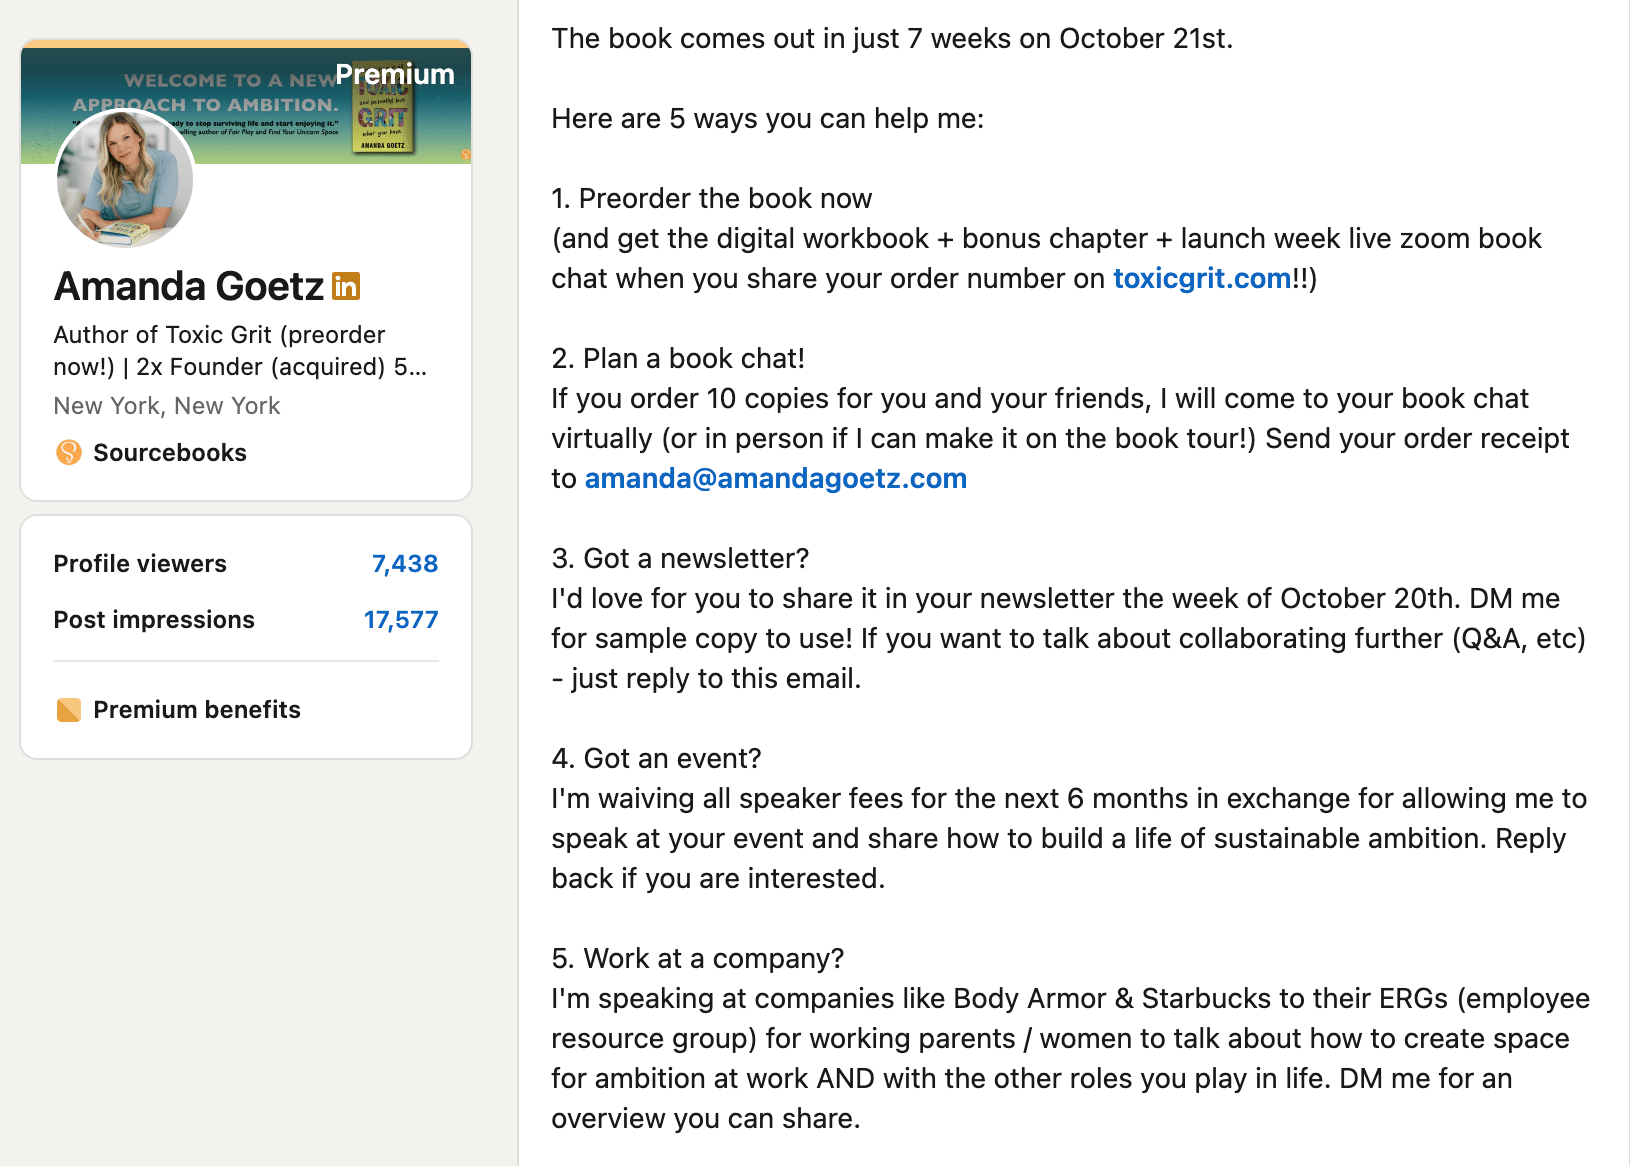Click the amanda@amandagoetz.com email link

775,479
